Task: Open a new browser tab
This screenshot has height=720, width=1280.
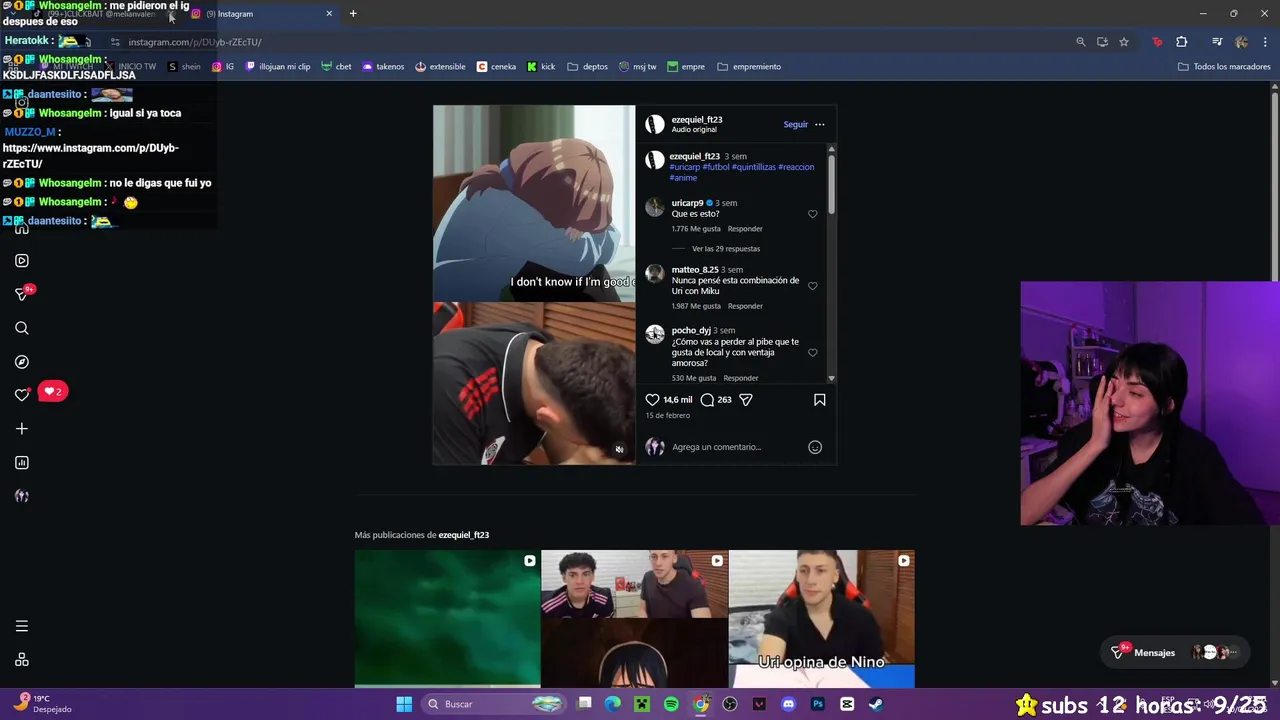Action: [x=353, y=14]
